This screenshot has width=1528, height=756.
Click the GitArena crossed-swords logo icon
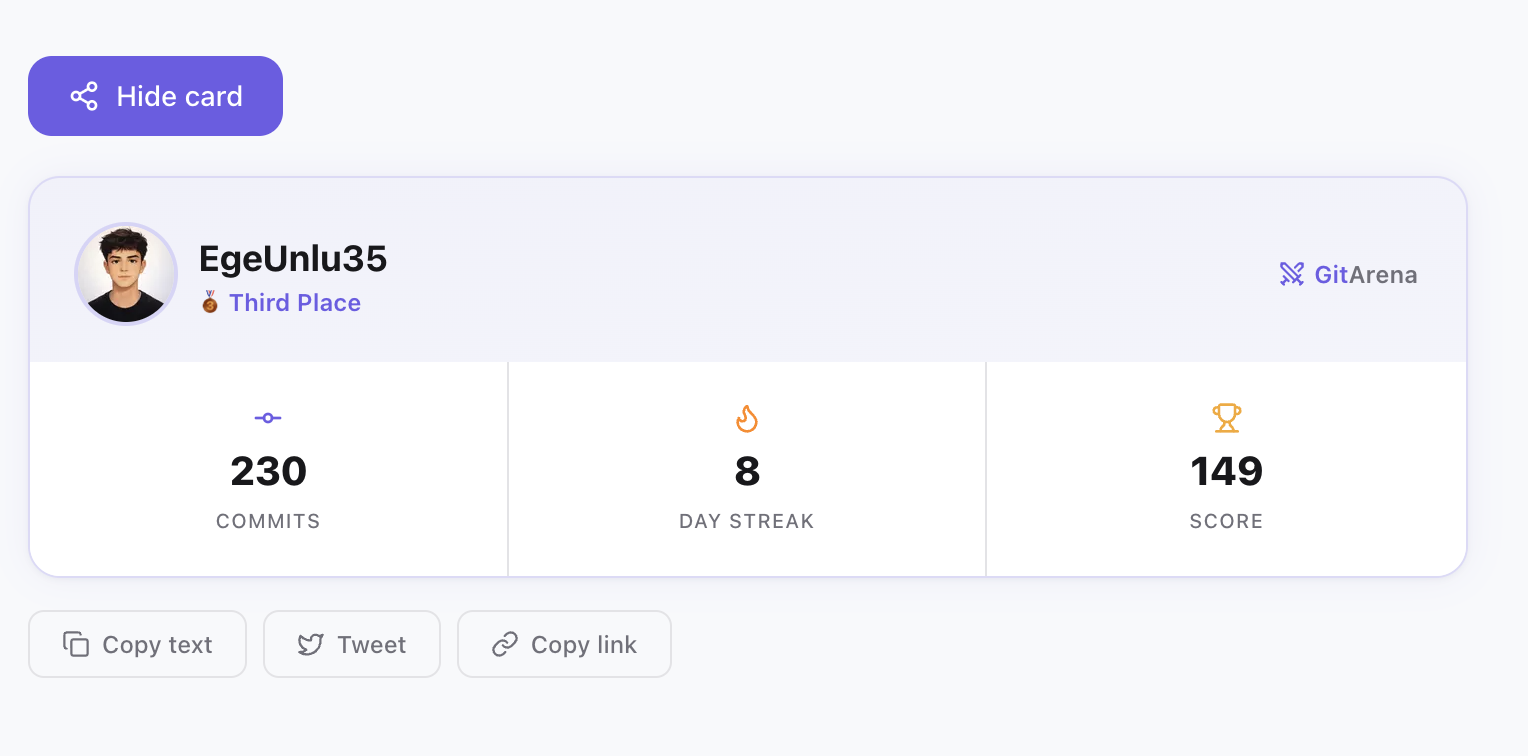(x=1292, y=274)
